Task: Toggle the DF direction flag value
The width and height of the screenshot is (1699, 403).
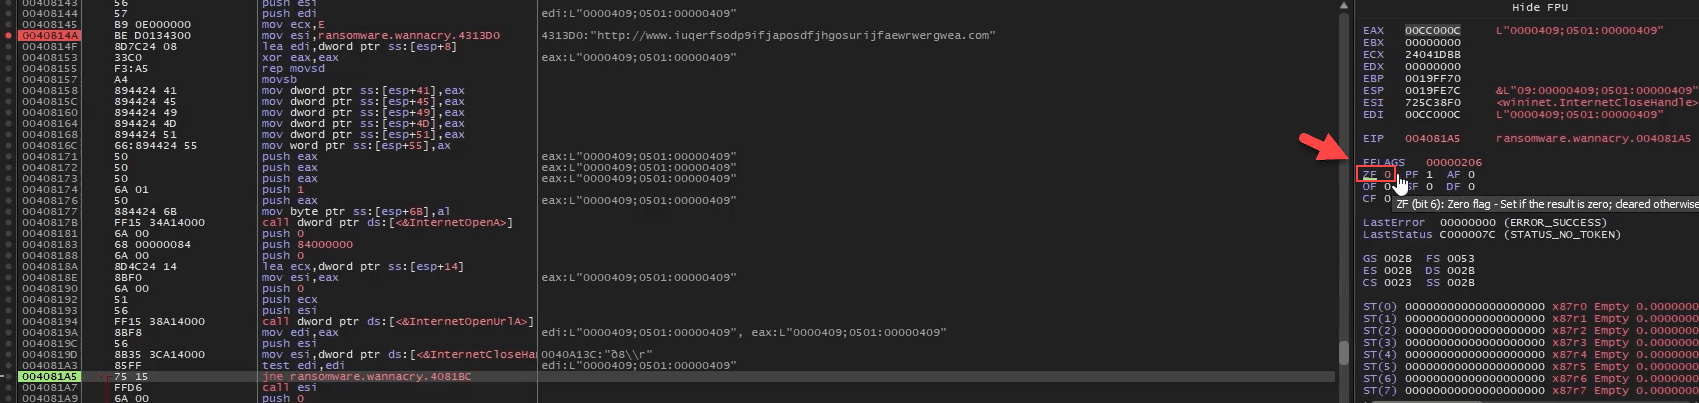Action: pos(1471,187)
